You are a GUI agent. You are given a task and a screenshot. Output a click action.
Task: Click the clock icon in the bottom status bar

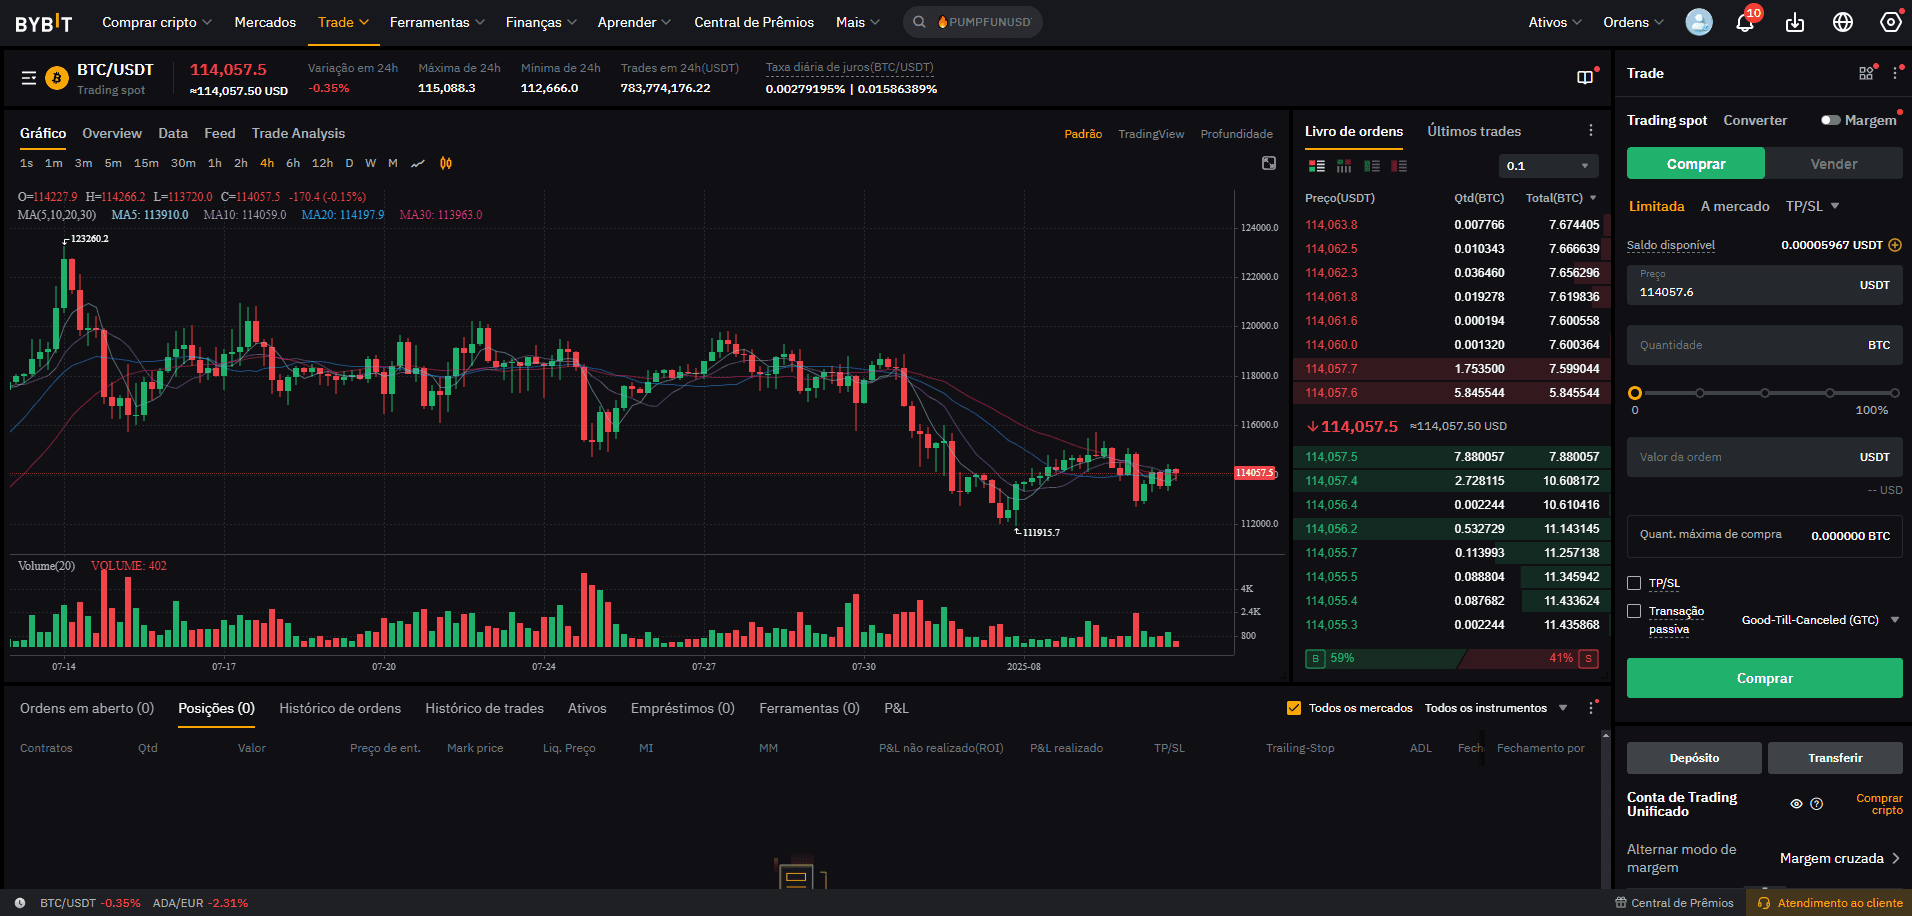[20, 903]
